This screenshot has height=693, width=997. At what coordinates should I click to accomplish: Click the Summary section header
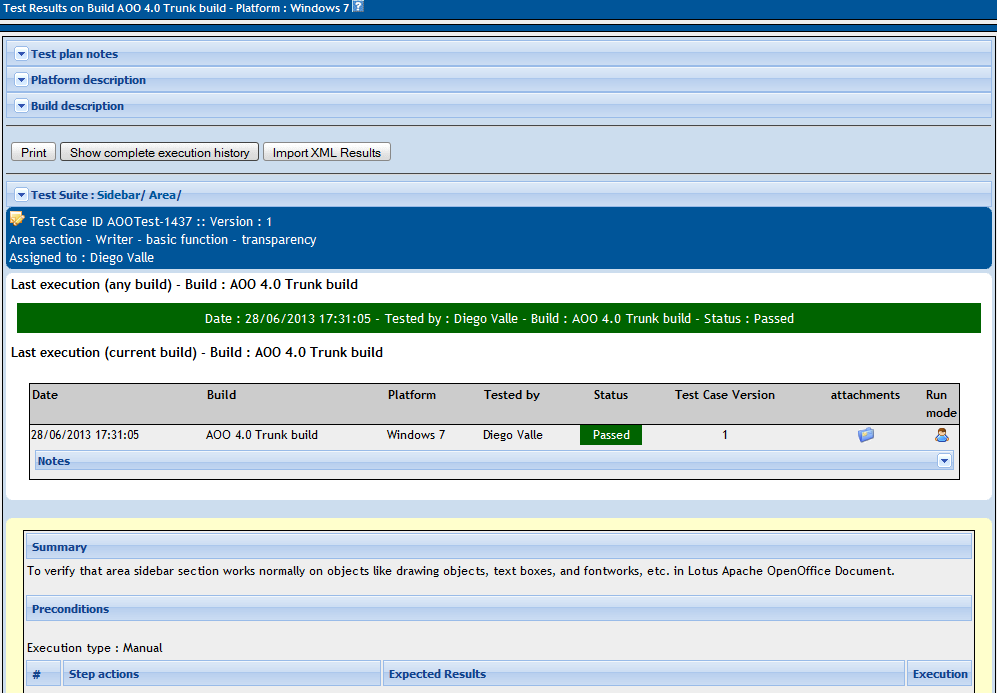click(499, 547)
